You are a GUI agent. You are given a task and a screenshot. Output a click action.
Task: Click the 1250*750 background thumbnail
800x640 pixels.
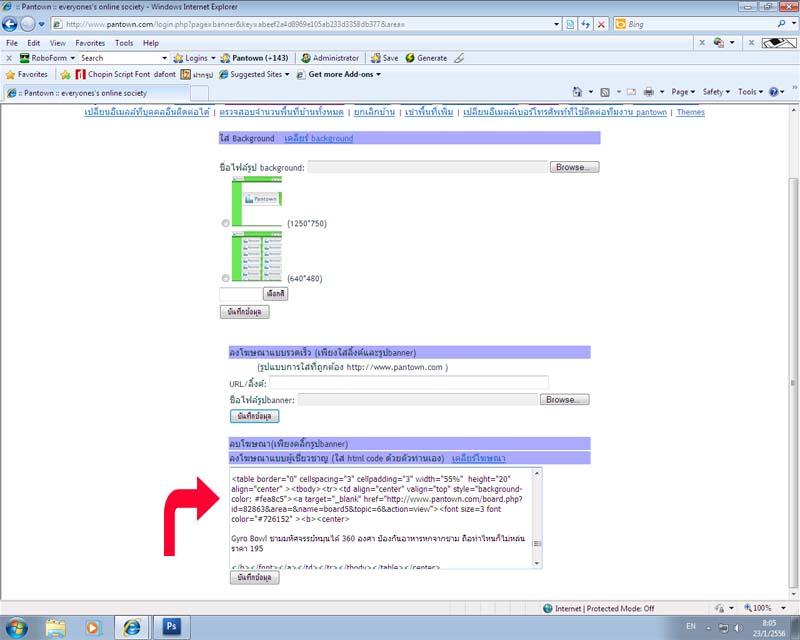(257, 202)
